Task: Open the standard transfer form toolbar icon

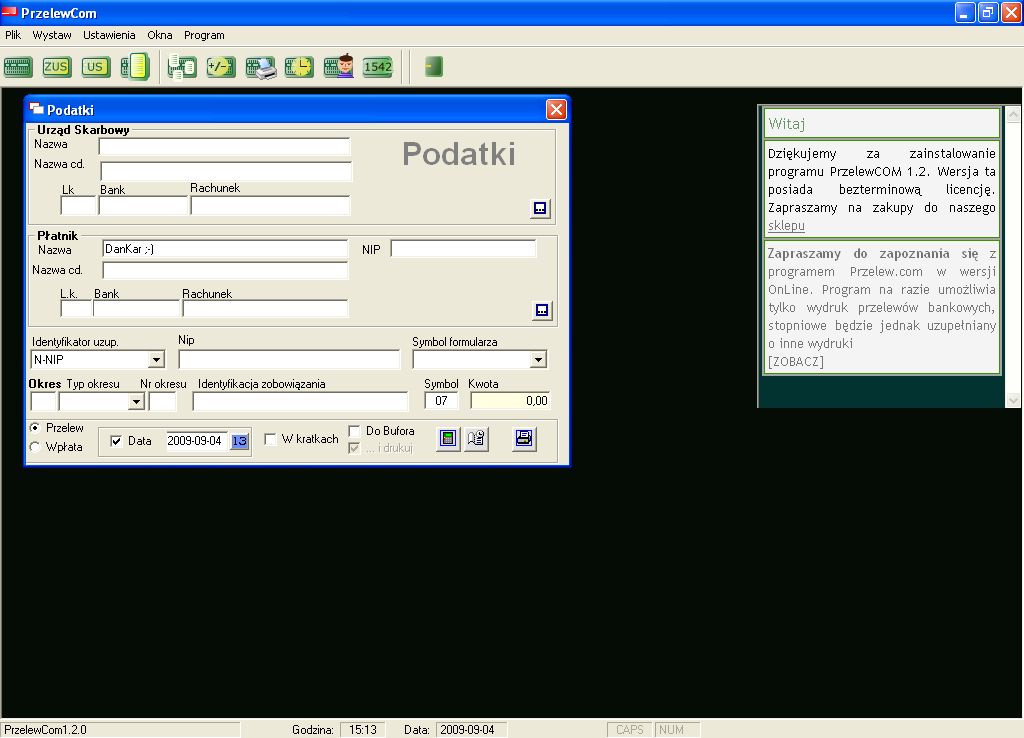Action: 18,67
